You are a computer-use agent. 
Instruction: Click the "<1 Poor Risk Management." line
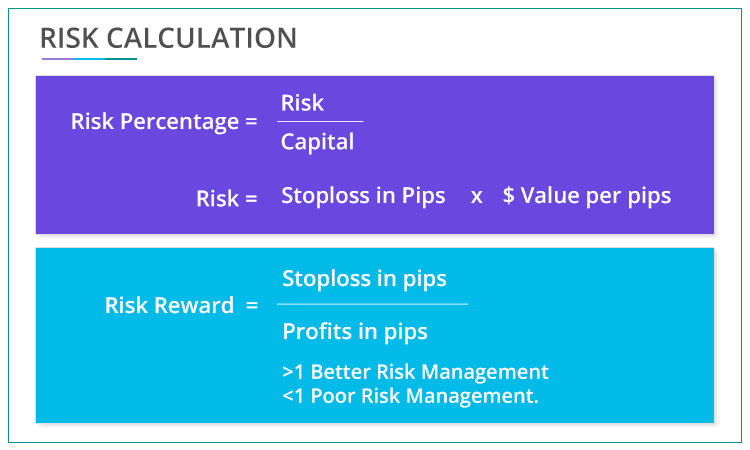[410, 396]
